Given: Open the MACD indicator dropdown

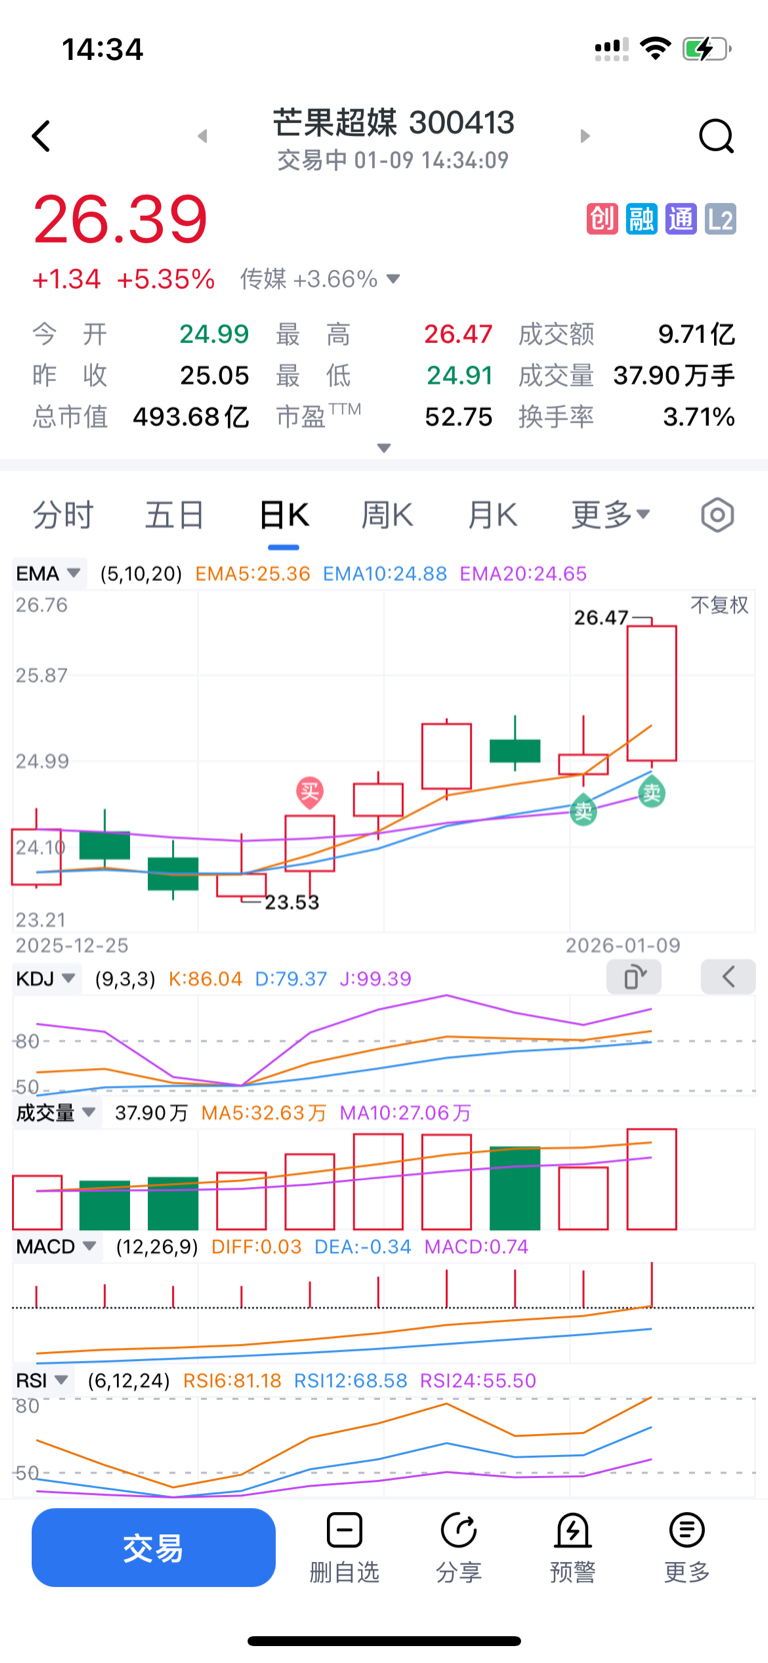Looking at the screenshot, I should point(56,1247).
